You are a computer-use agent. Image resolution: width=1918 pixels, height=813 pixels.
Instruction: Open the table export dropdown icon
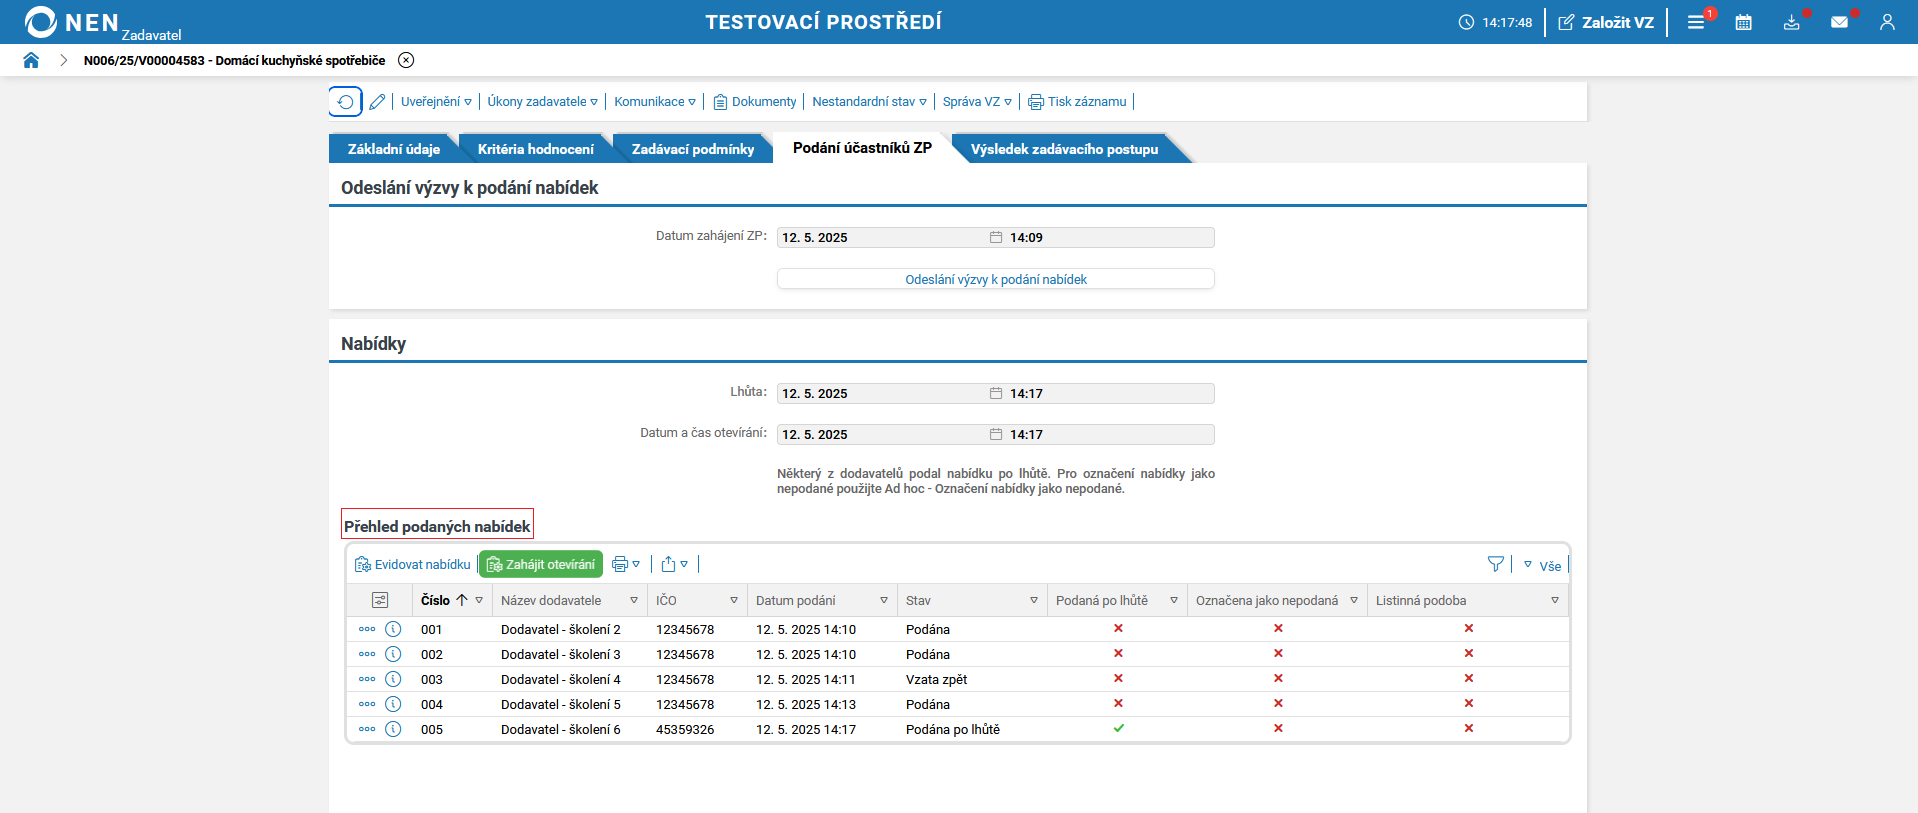click(675, 565)
